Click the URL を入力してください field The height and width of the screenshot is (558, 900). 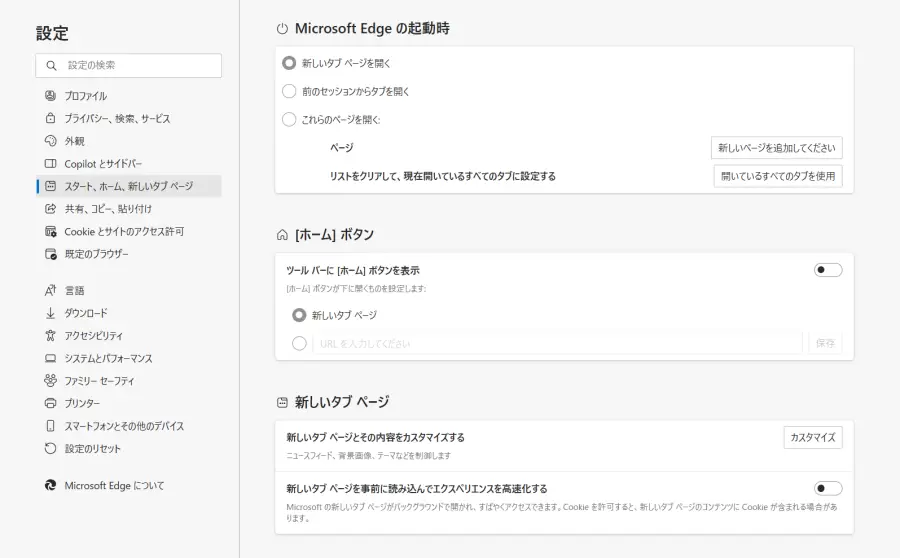tap(557, 343)
